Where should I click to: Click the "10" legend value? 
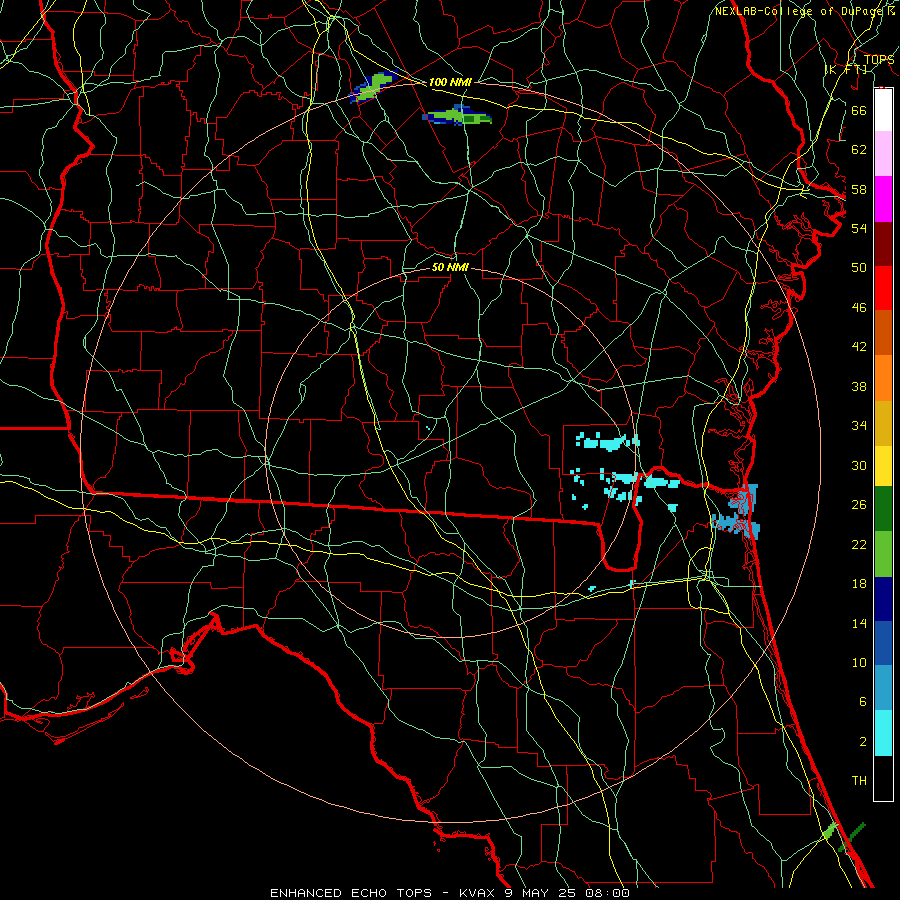(859, 662)
